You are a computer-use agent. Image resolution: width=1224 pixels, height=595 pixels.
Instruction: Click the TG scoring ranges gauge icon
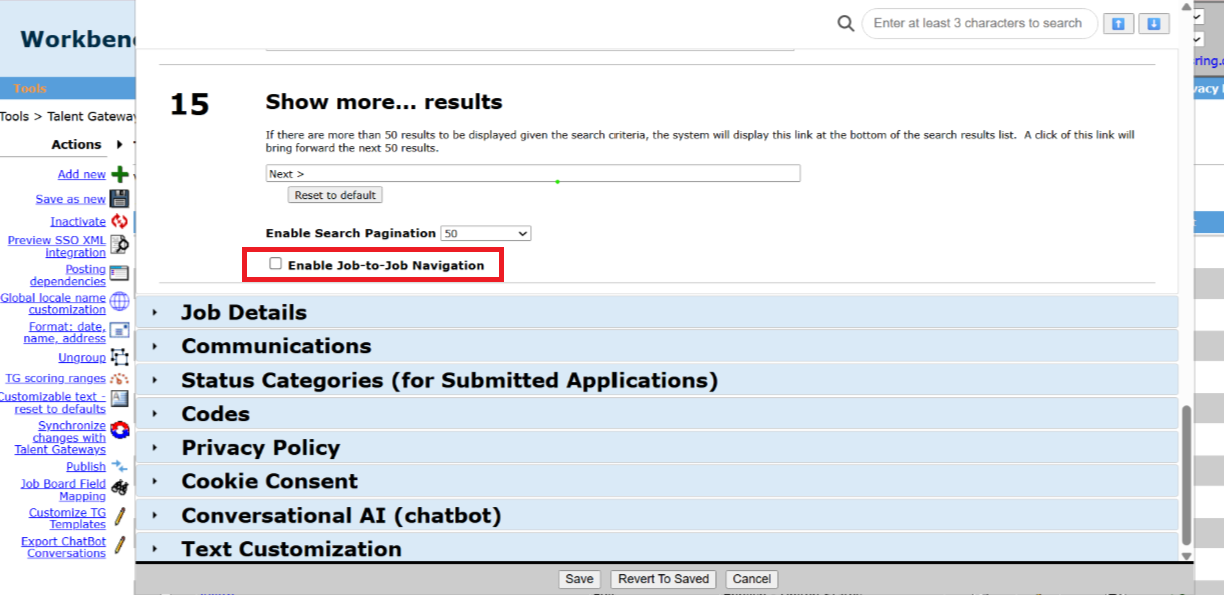pos(120,379)
